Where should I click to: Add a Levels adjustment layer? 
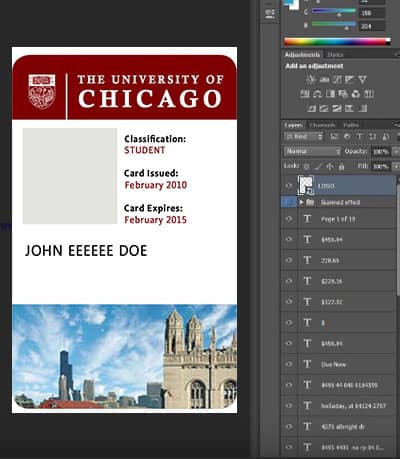(x=324, y=80)
